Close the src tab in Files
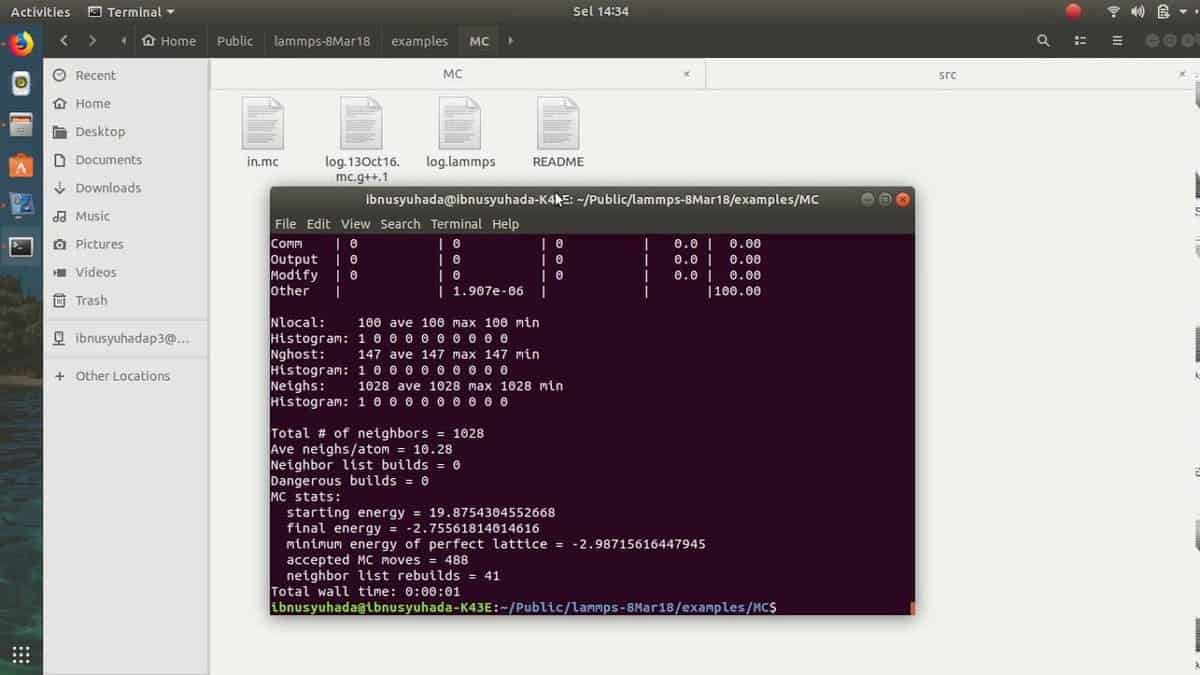The image size is (1200, 675). tap(1182, 74)
